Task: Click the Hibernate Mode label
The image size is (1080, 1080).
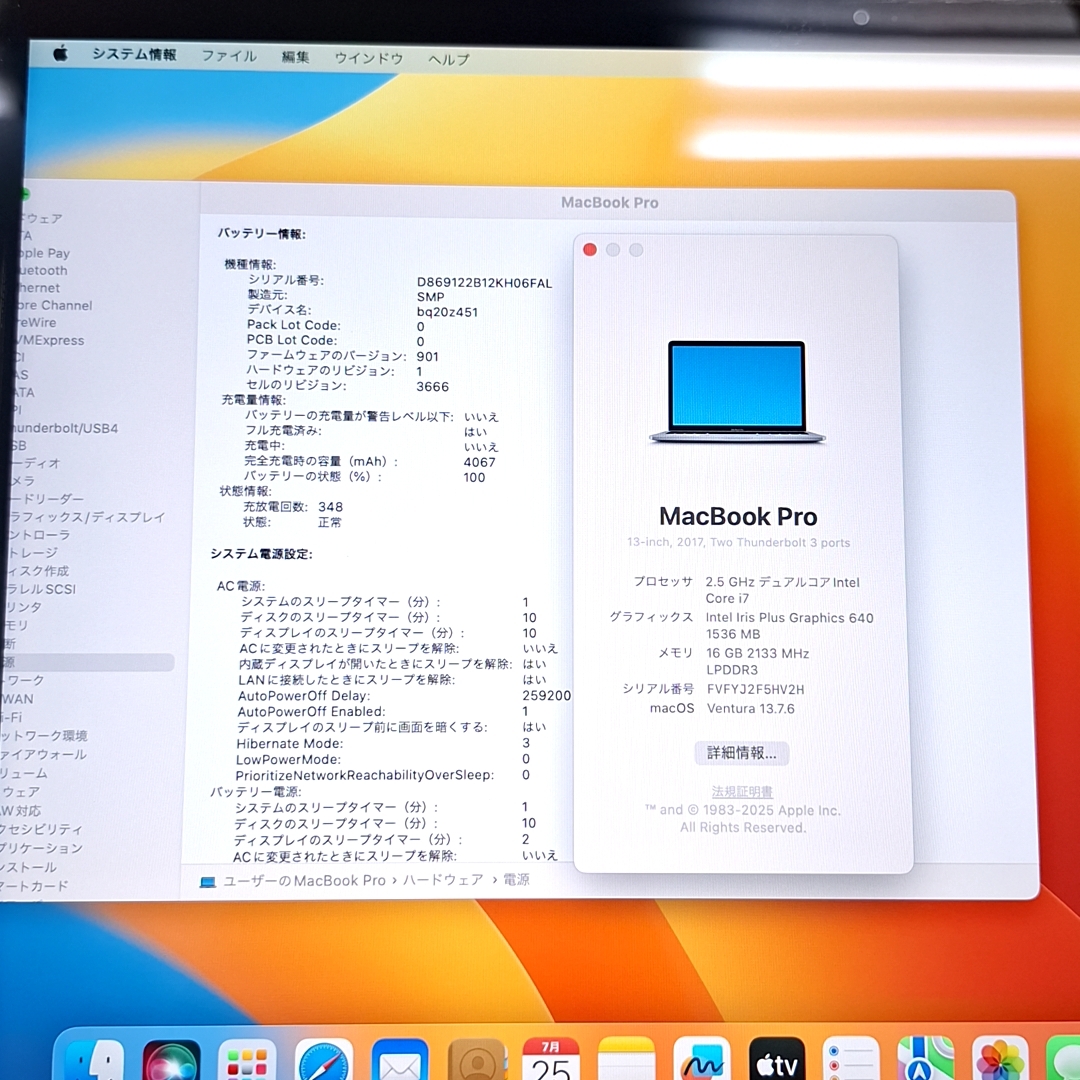Action: coord(289,744)
